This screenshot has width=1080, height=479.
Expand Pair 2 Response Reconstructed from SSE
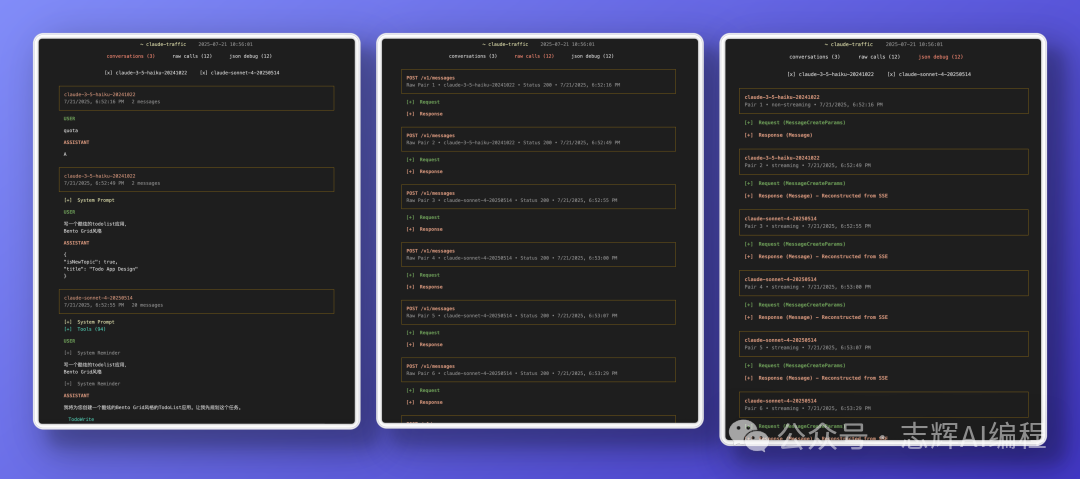[816, 196]
